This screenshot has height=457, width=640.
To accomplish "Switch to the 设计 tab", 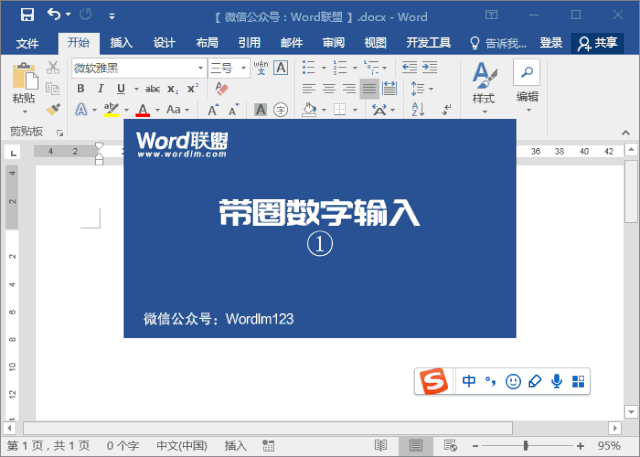I will click(x=164, y=43).
